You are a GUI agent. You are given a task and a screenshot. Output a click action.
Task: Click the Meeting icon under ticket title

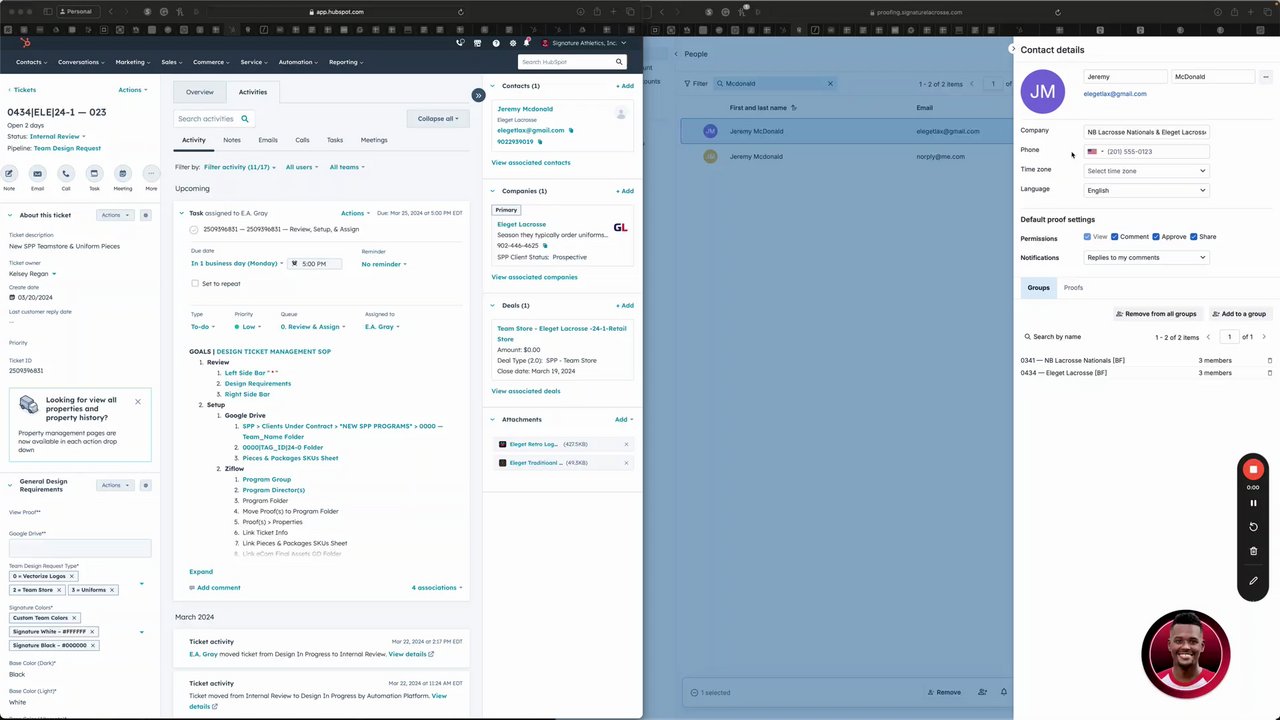tap(122, 173)
